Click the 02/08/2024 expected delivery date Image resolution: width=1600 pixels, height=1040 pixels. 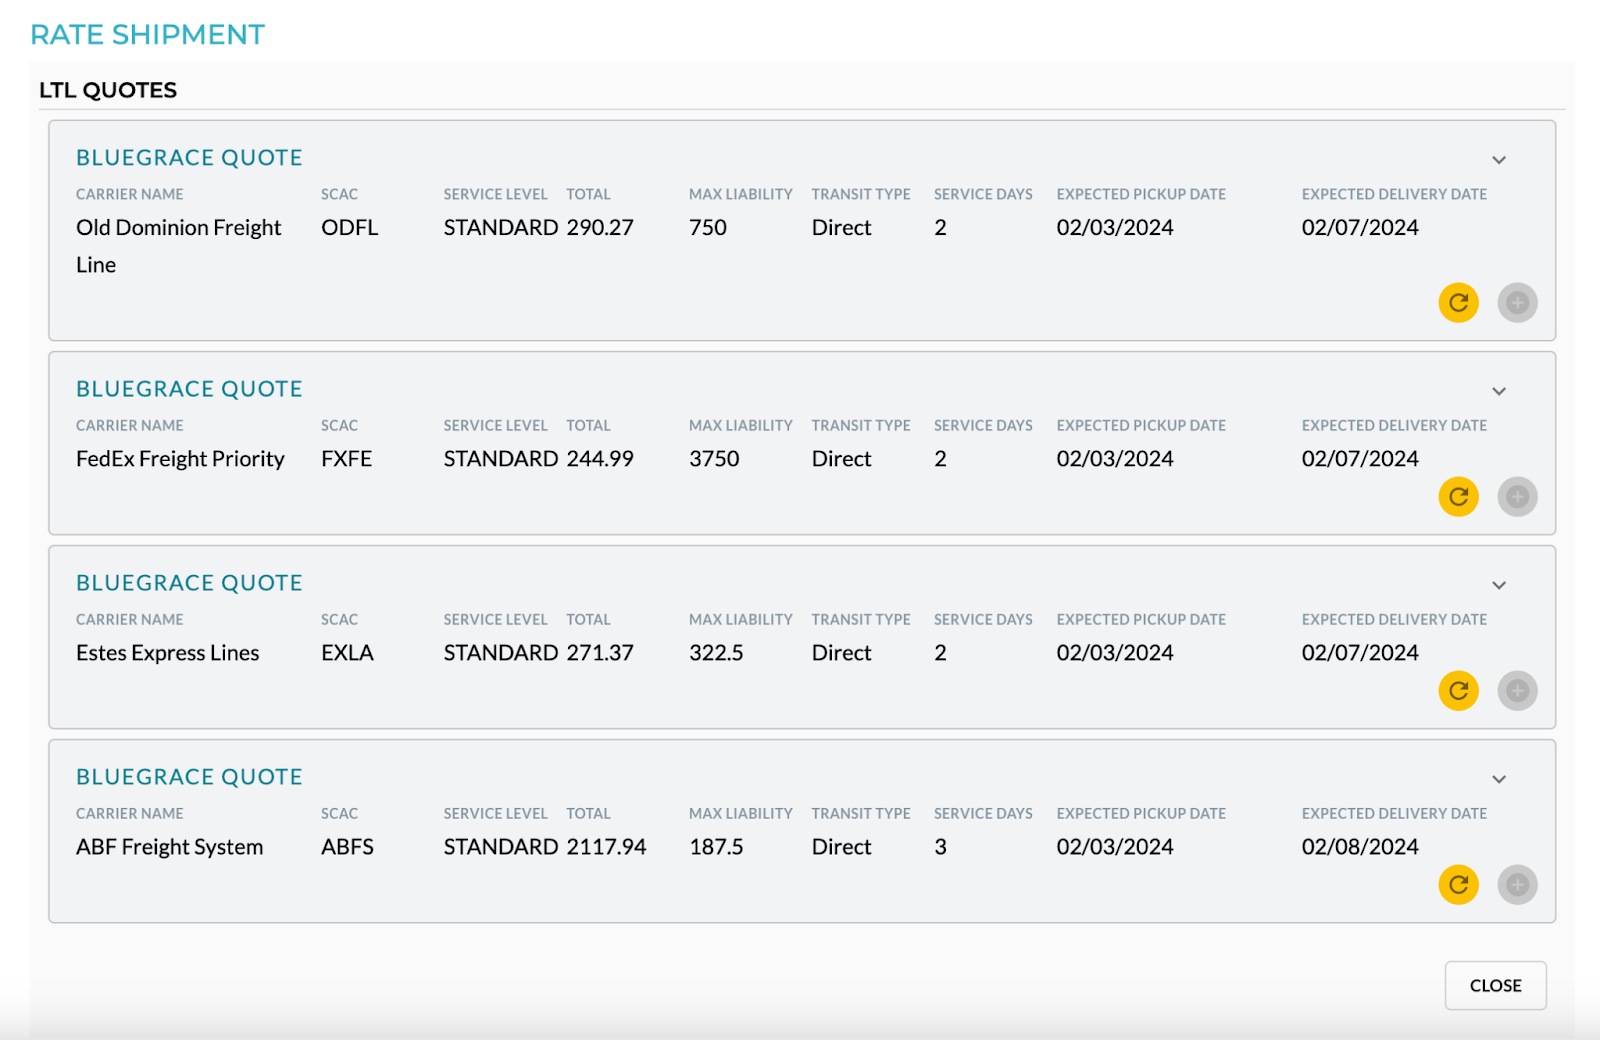1360,847
